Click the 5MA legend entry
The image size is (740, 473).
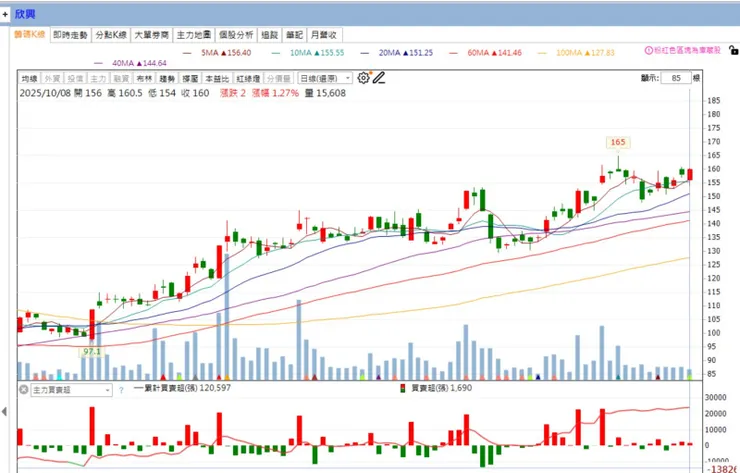217,53
